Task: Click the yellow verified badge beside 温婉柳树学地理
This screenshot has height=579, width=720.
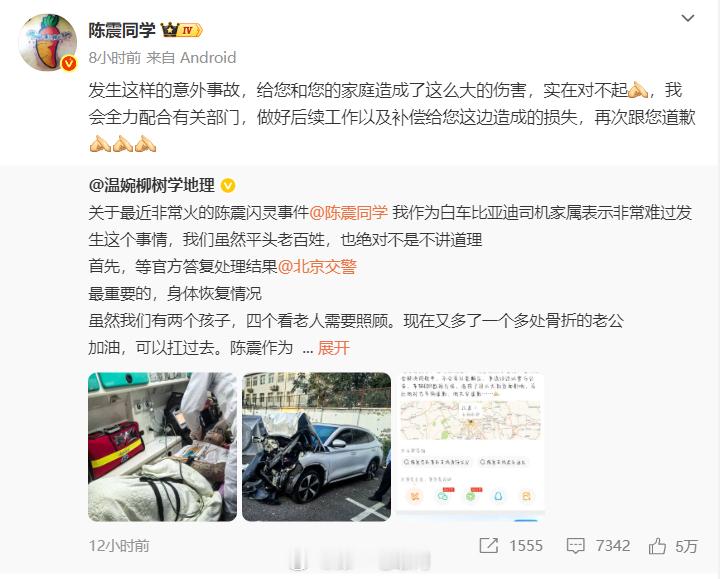Action: coord(228,186)
